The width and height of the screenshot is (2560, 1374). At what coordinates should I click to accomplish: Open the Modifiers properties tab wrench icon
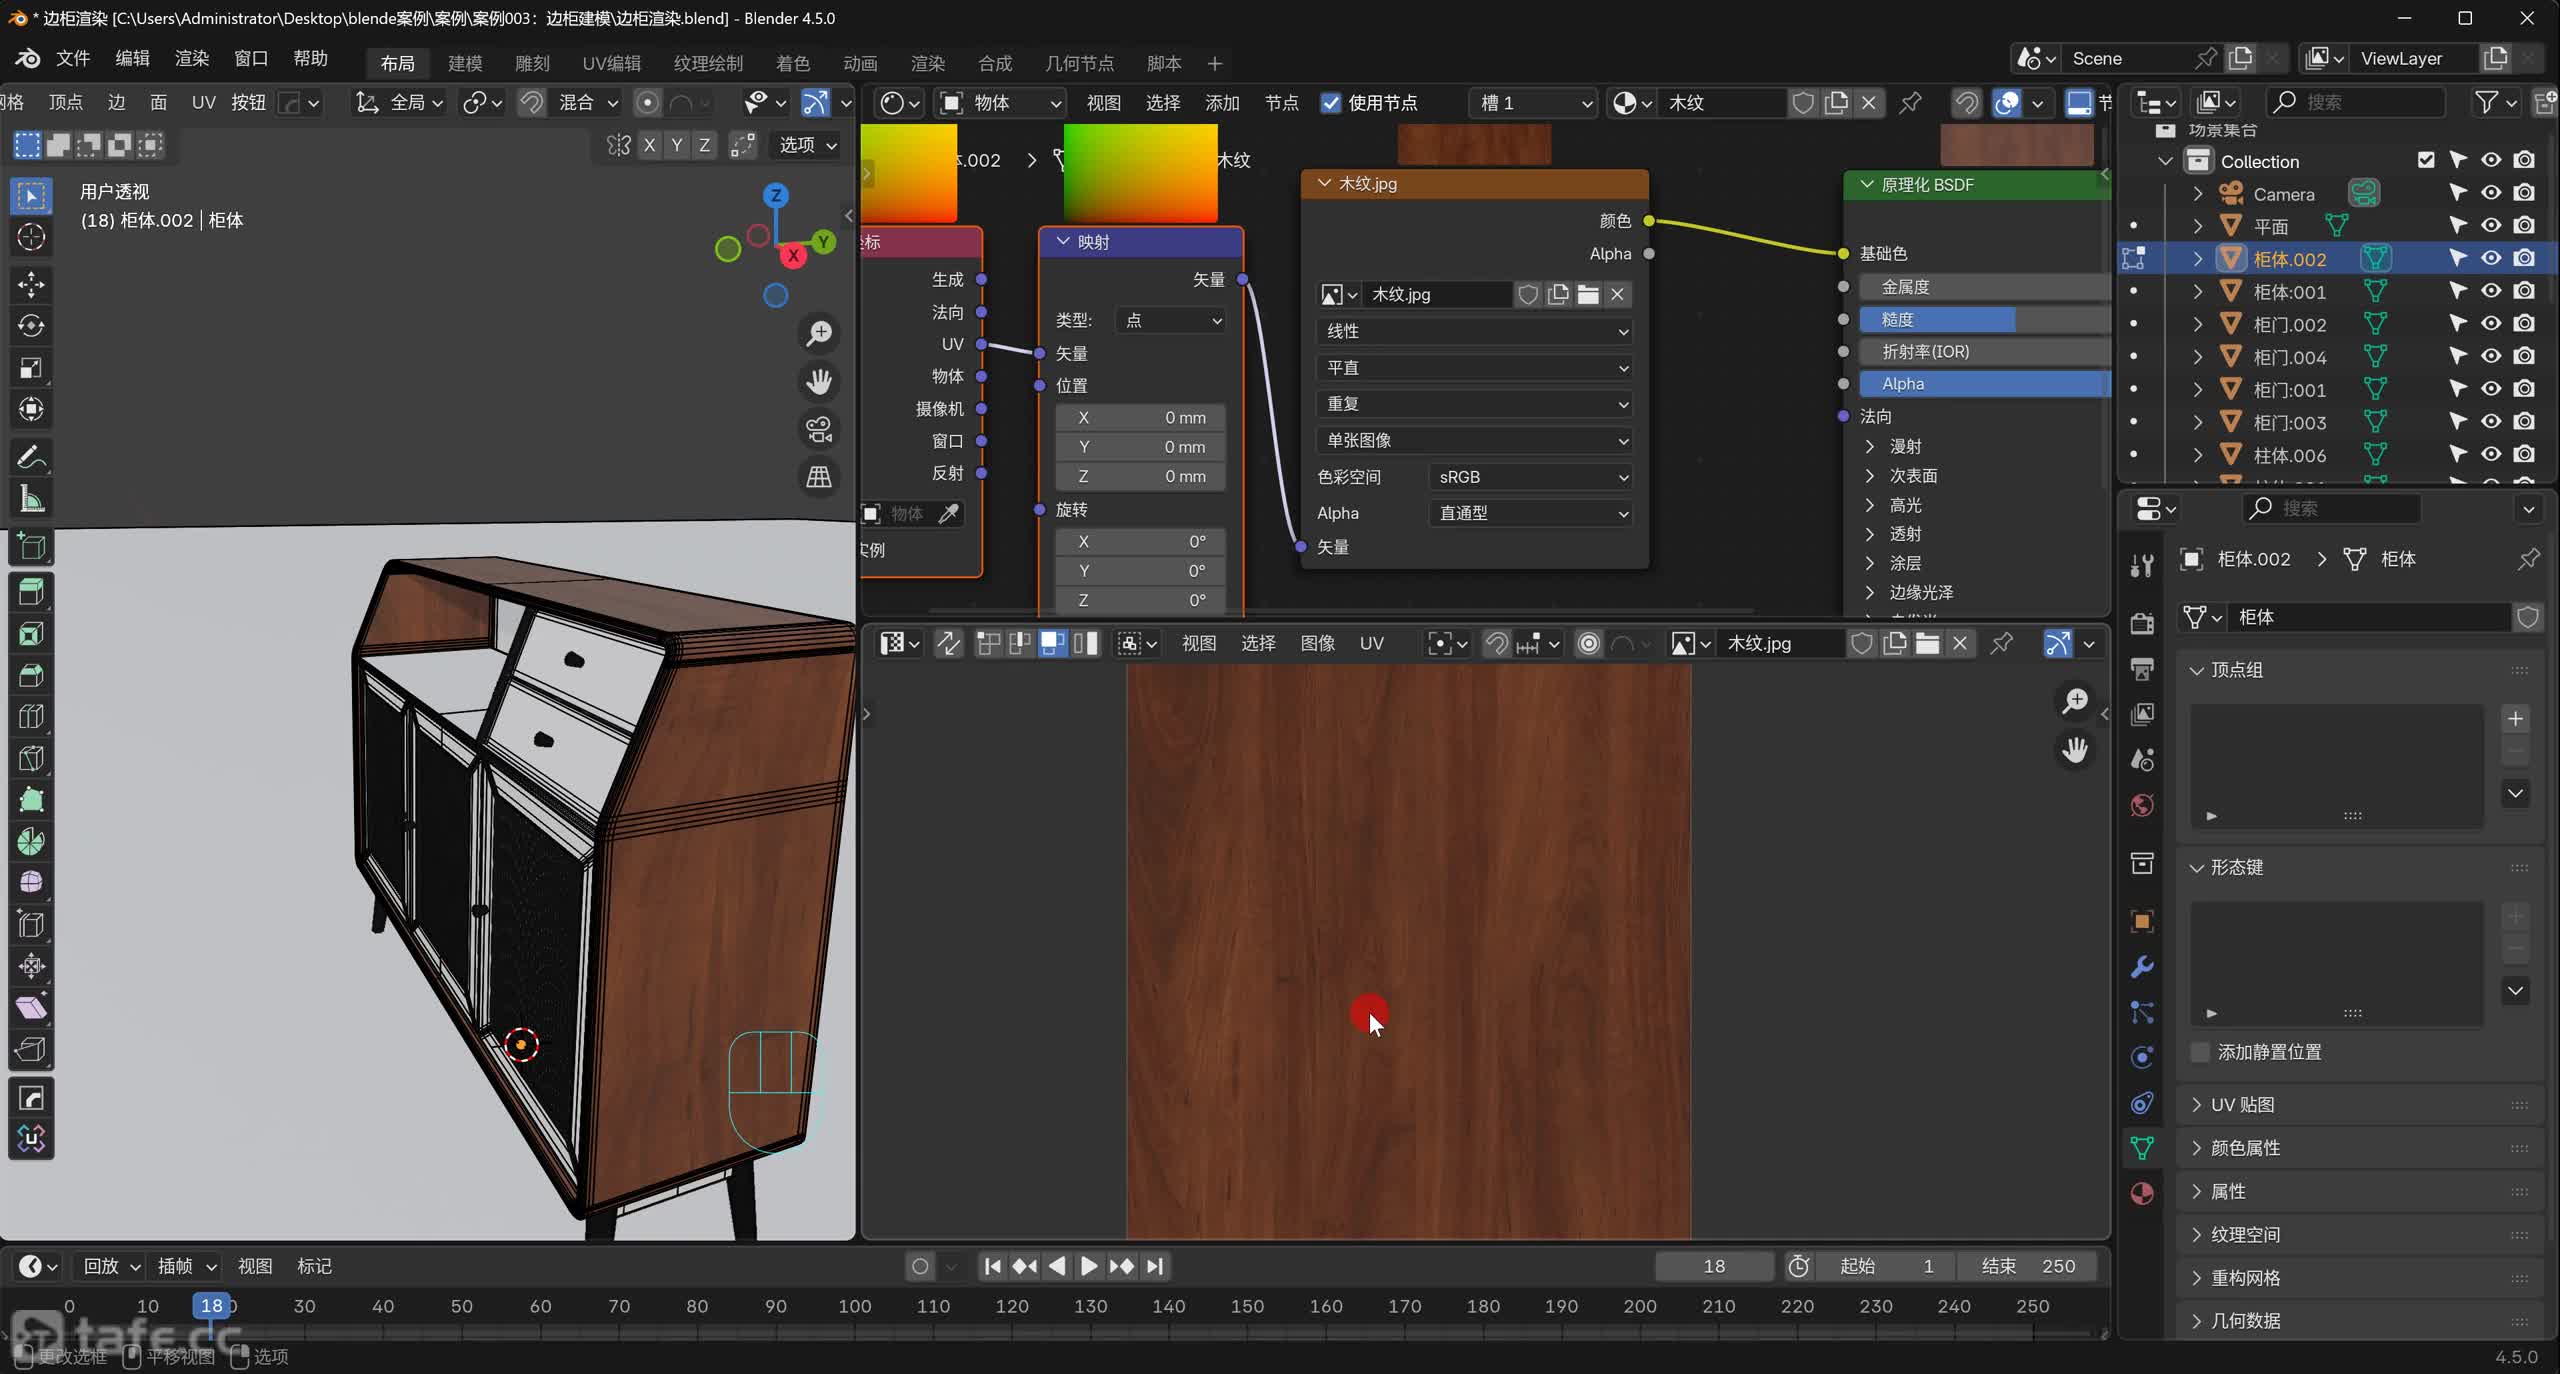2142,966
